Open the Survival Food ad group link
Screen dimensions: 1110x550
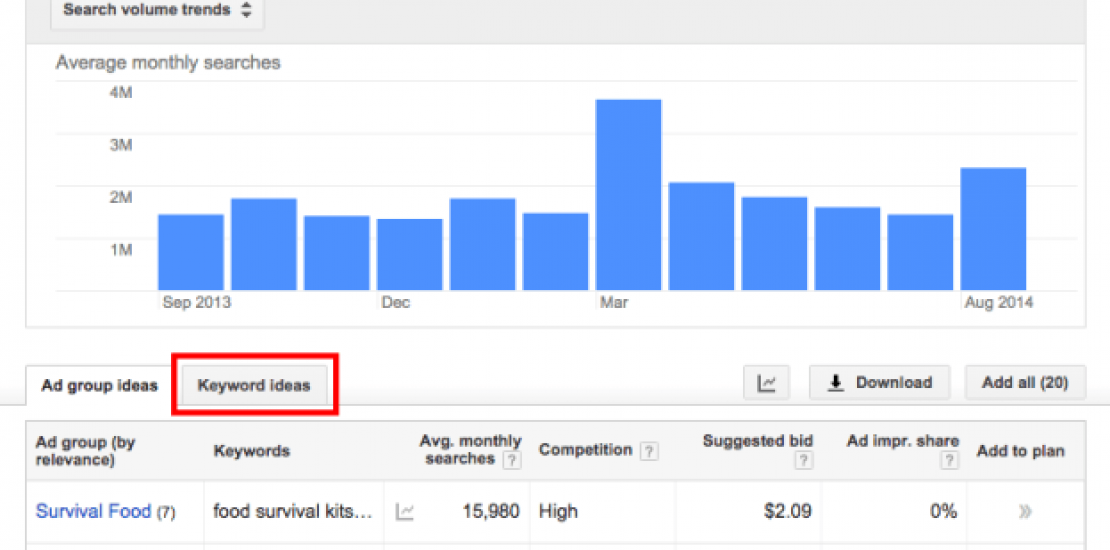(x=93, y=512)
